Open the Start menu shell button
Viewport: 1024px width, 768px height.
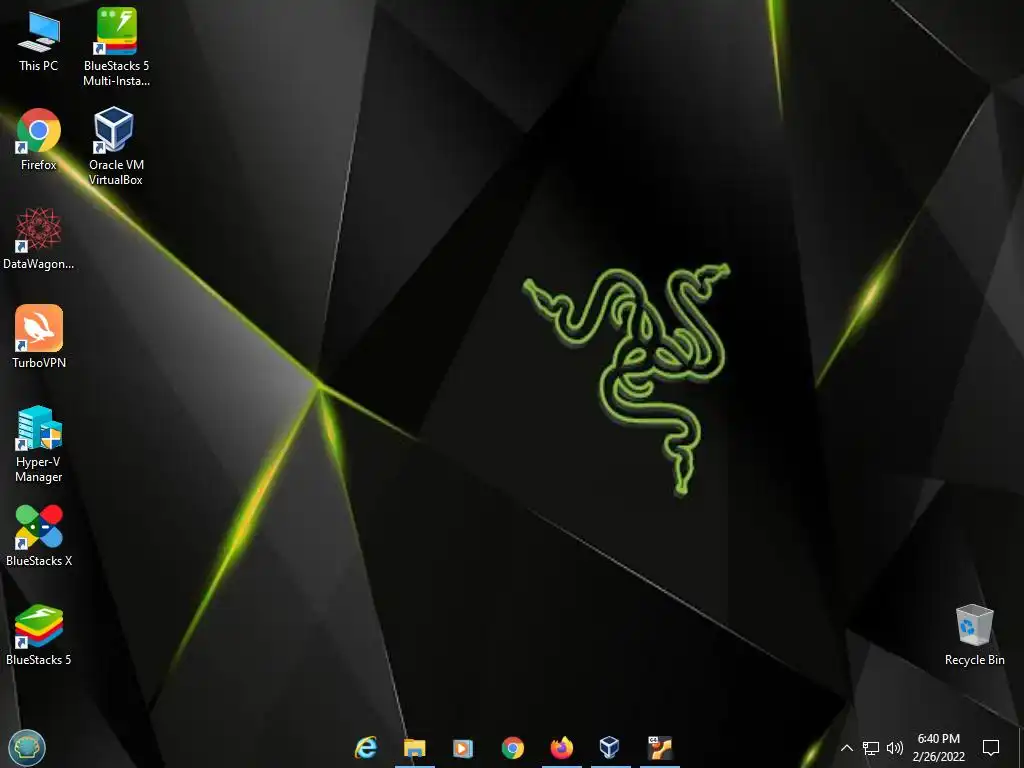coord(27,747)
